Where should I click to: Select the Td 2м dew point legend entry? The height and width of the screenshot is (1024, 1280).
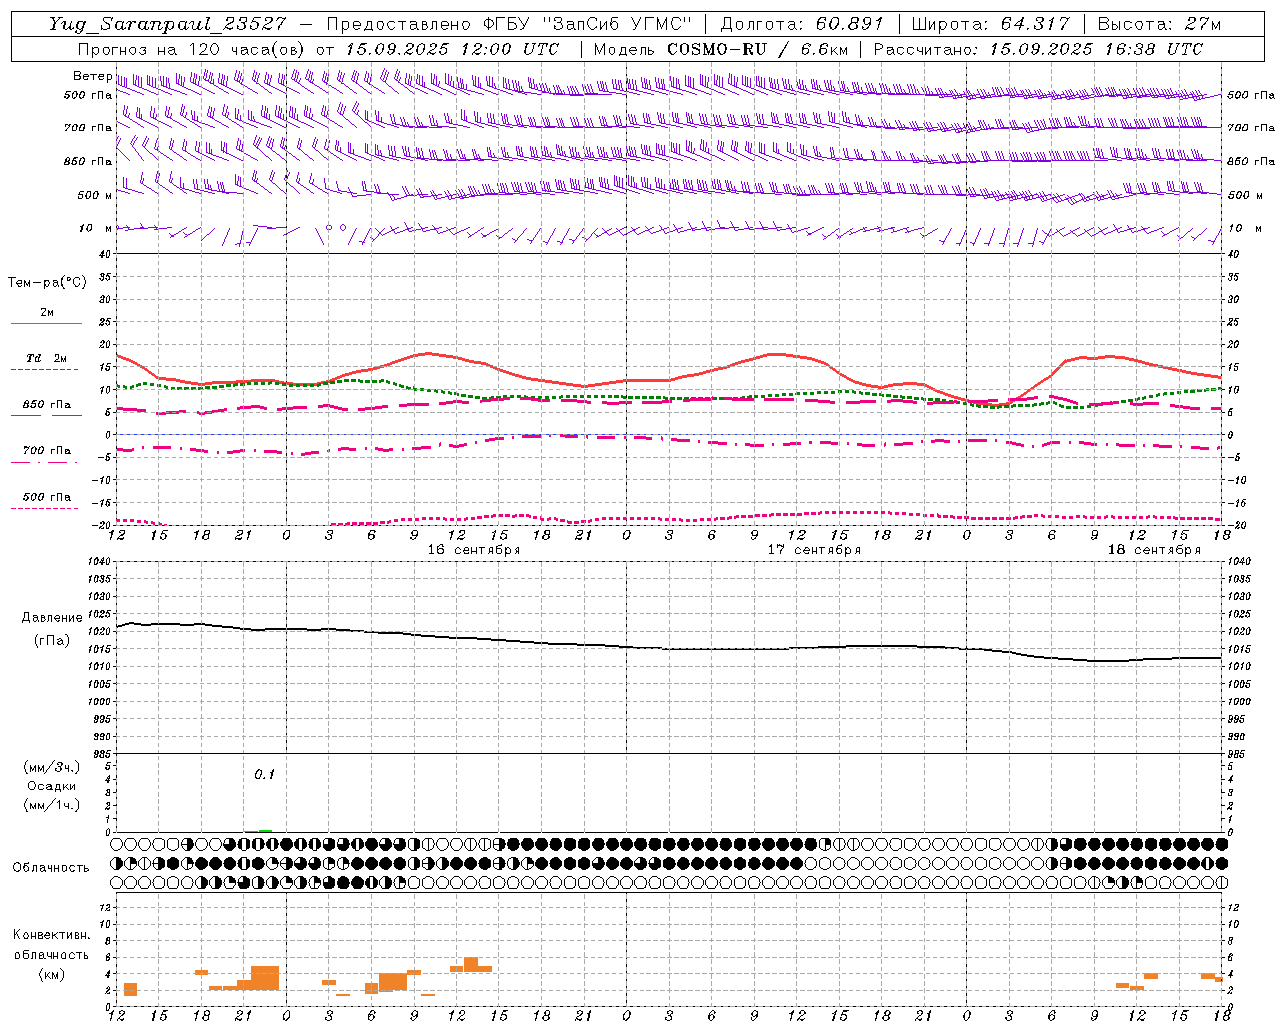coord(47,358)
